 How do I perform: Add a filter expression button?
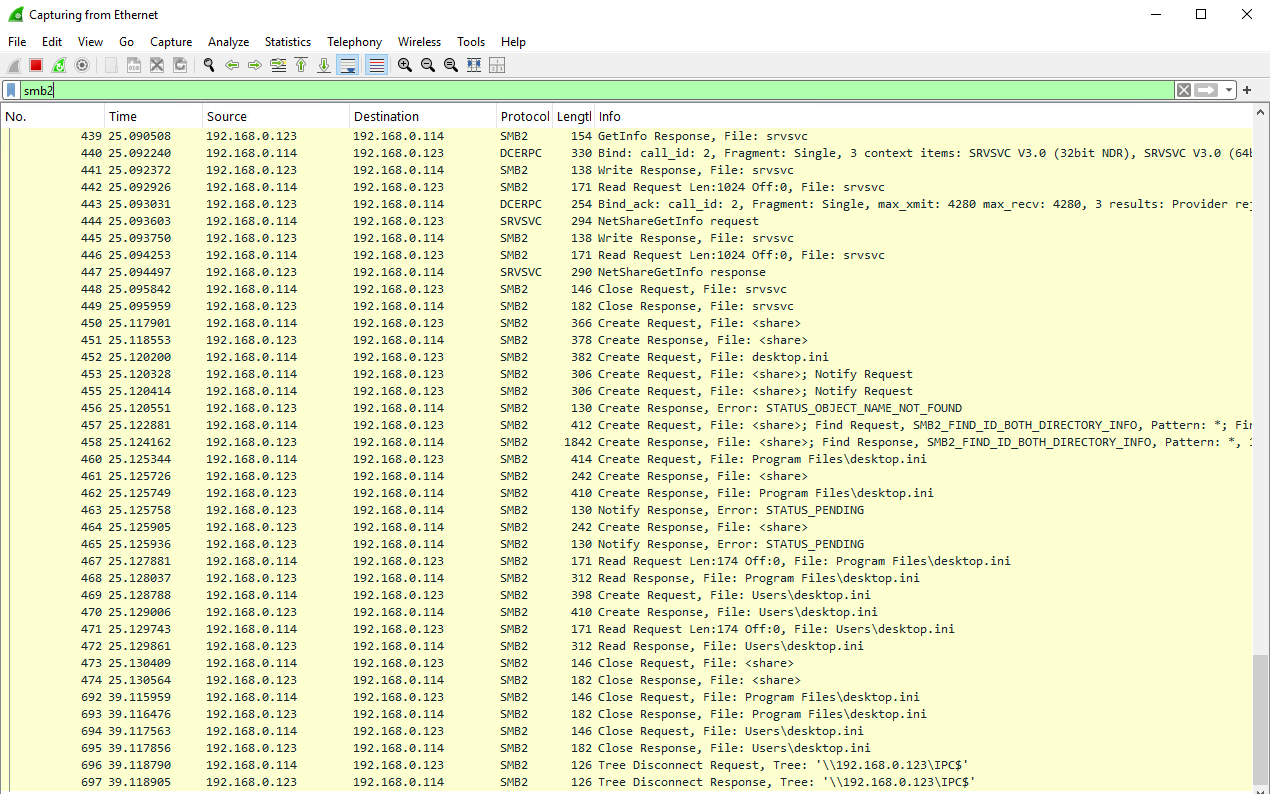click(x=1247, y=90)
